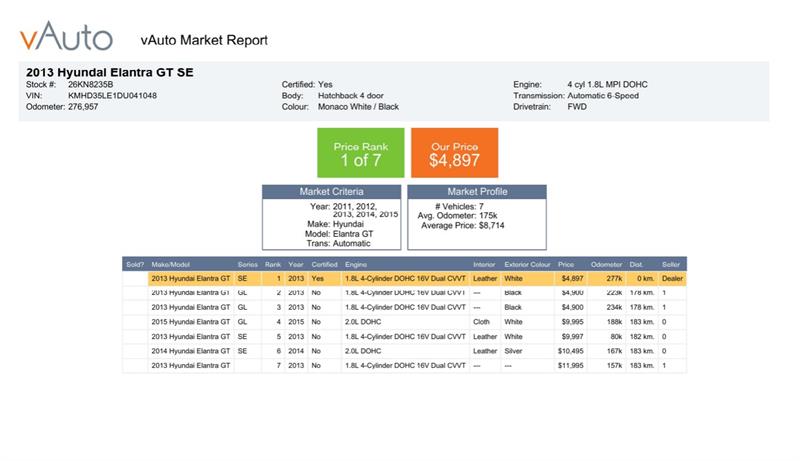Click the Certified: Yes field
The image size is (800, 461).
[x=307, y=85]
